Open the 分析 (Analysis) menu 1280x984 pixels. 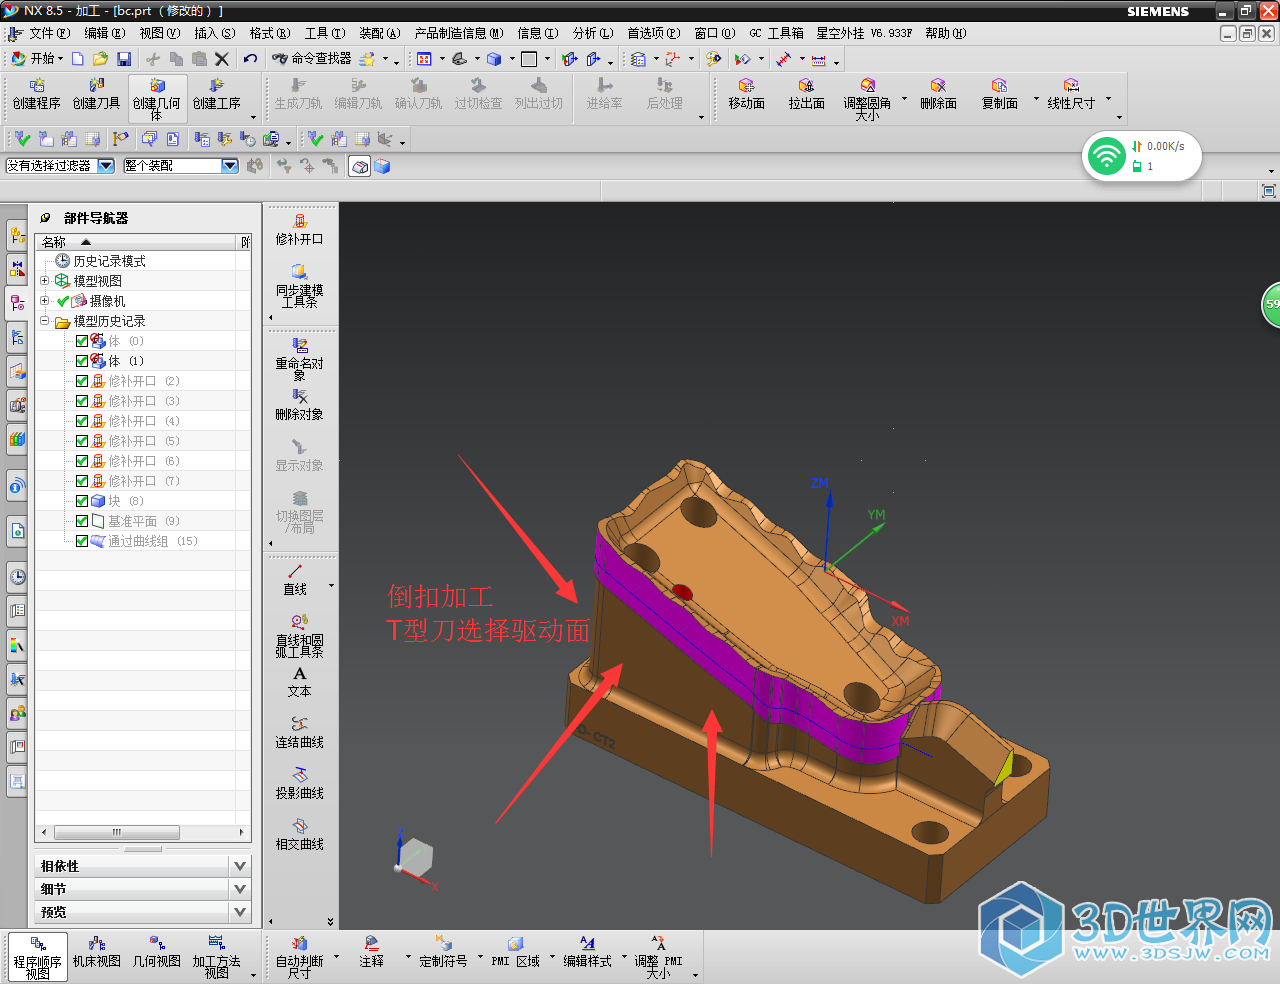coord(593,33)
